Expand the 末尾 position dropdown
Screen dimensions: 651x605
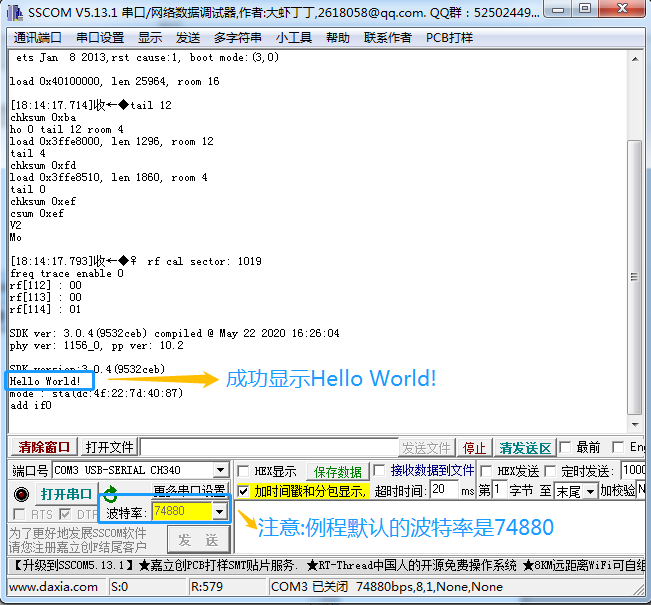pyautogui.click(x=590, y=492)
